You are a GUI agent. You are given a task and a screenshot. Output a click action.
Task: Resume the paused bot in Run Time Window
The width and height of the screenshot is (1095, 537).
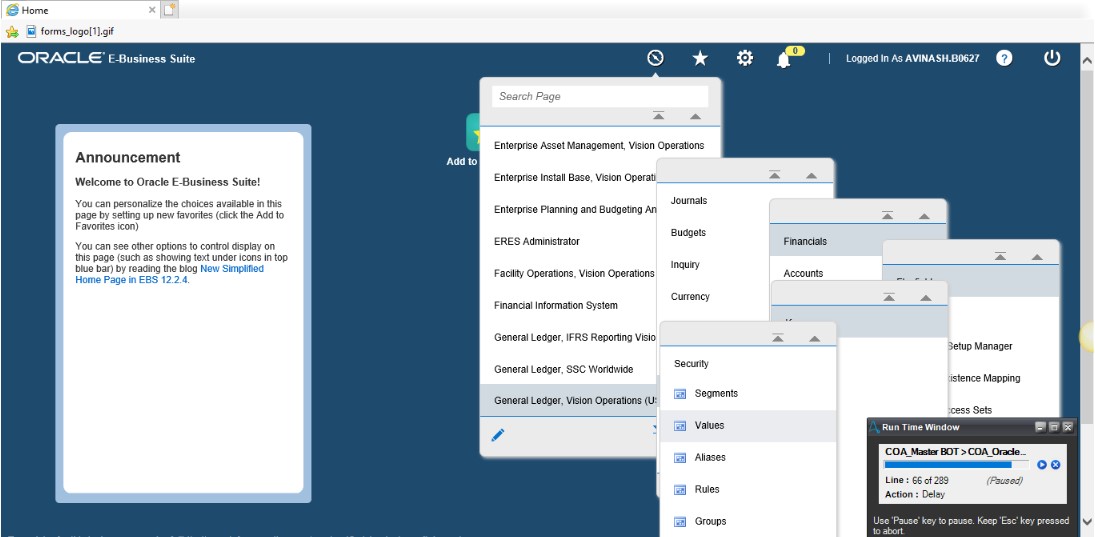coord(1042,465)
